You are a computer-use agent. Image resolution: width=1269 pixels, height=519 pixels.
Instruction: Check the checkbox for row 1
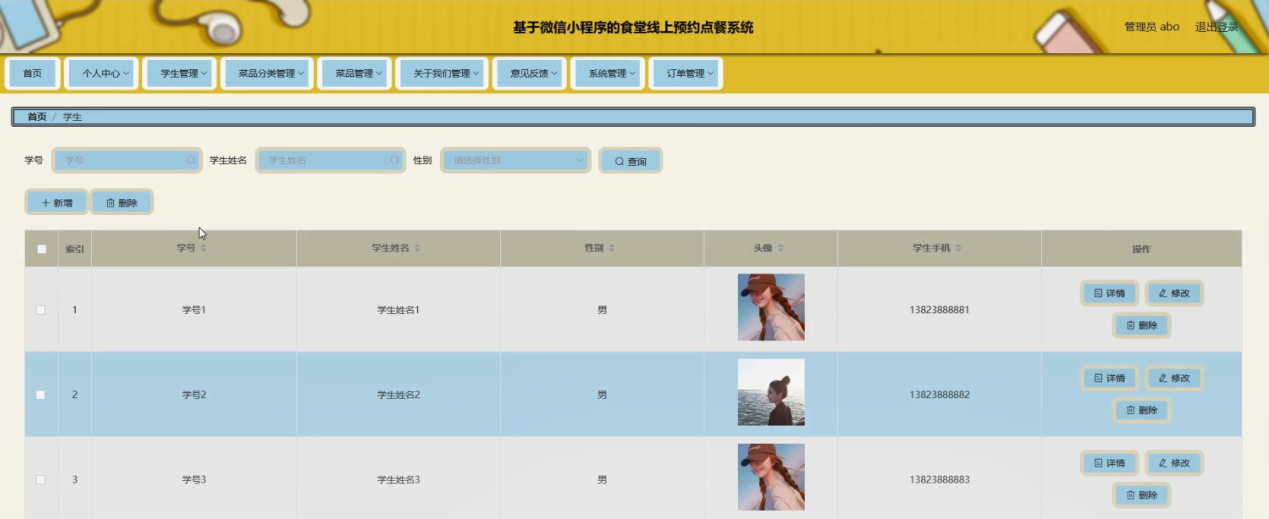click(x=41, y=310)
